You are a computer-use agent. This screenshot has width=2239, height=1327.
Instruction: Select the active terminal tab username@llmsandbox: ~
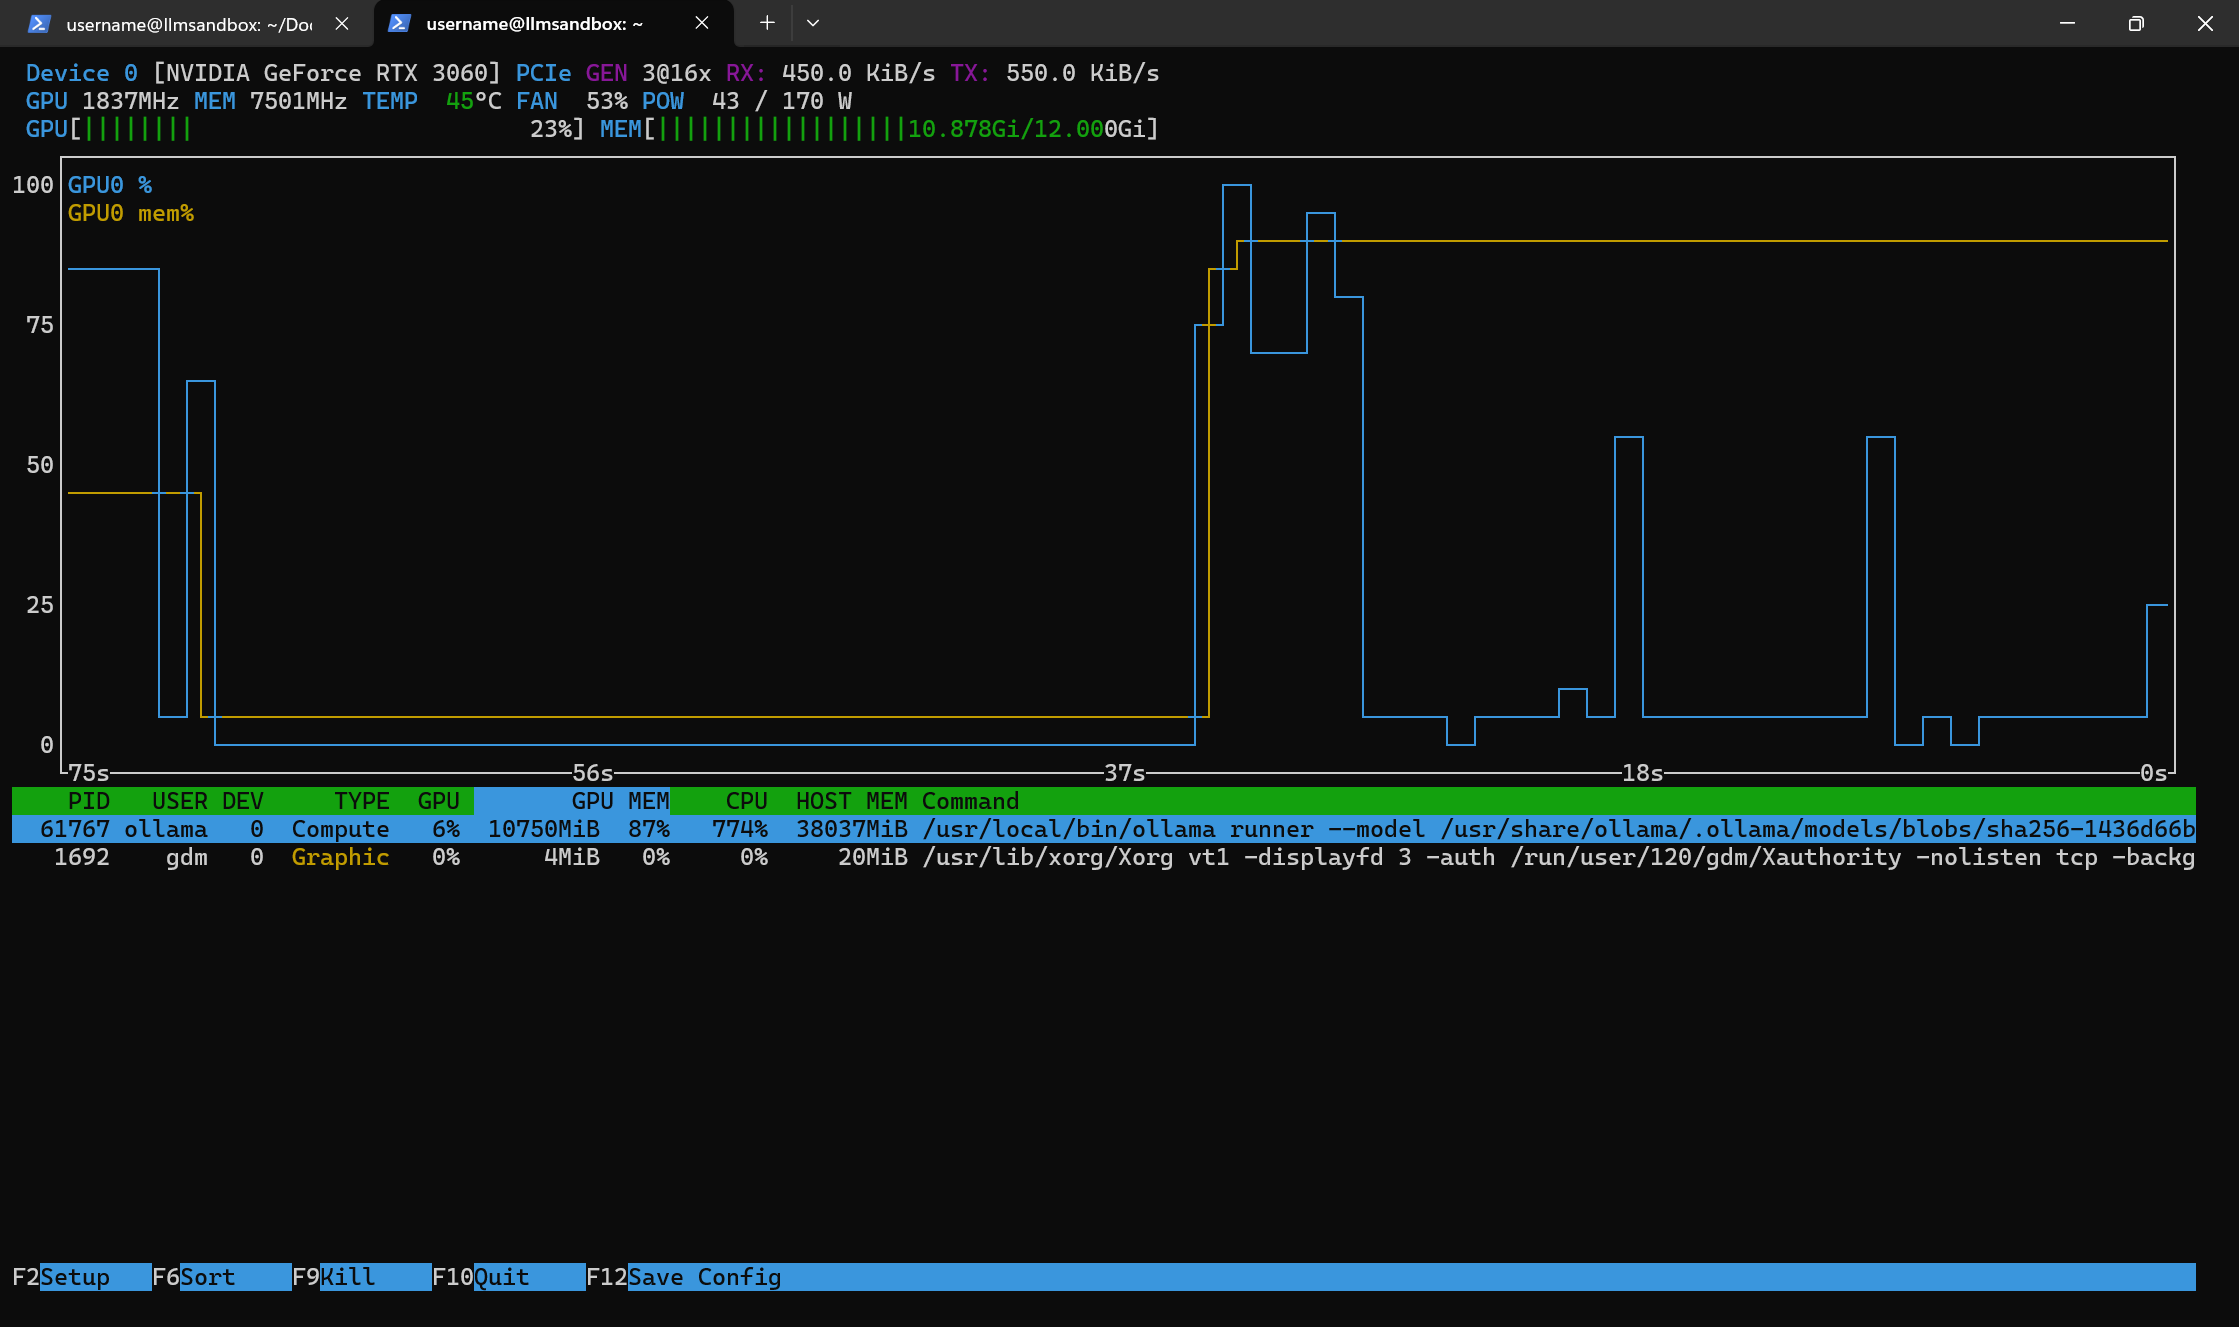[x=553, y=24]
